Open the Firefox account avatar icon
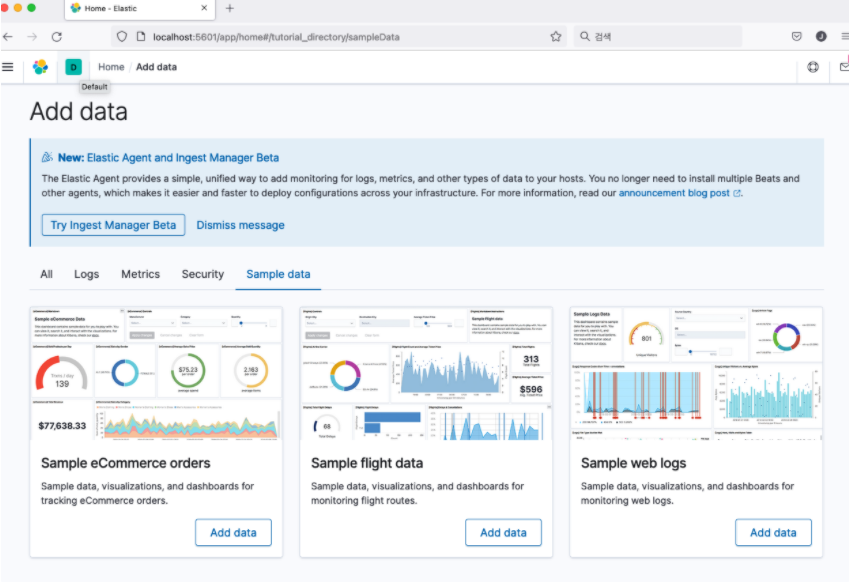 [x=821, y=36]
